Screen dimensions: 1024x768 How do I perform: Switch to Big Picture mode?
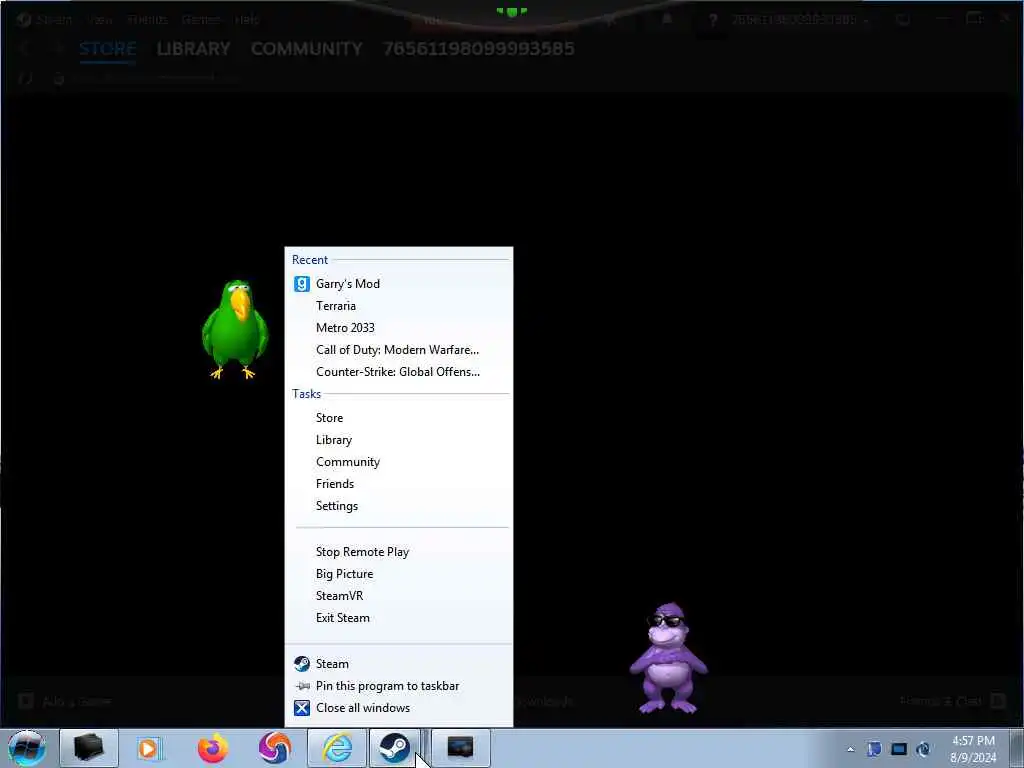[x=398, y=574]
